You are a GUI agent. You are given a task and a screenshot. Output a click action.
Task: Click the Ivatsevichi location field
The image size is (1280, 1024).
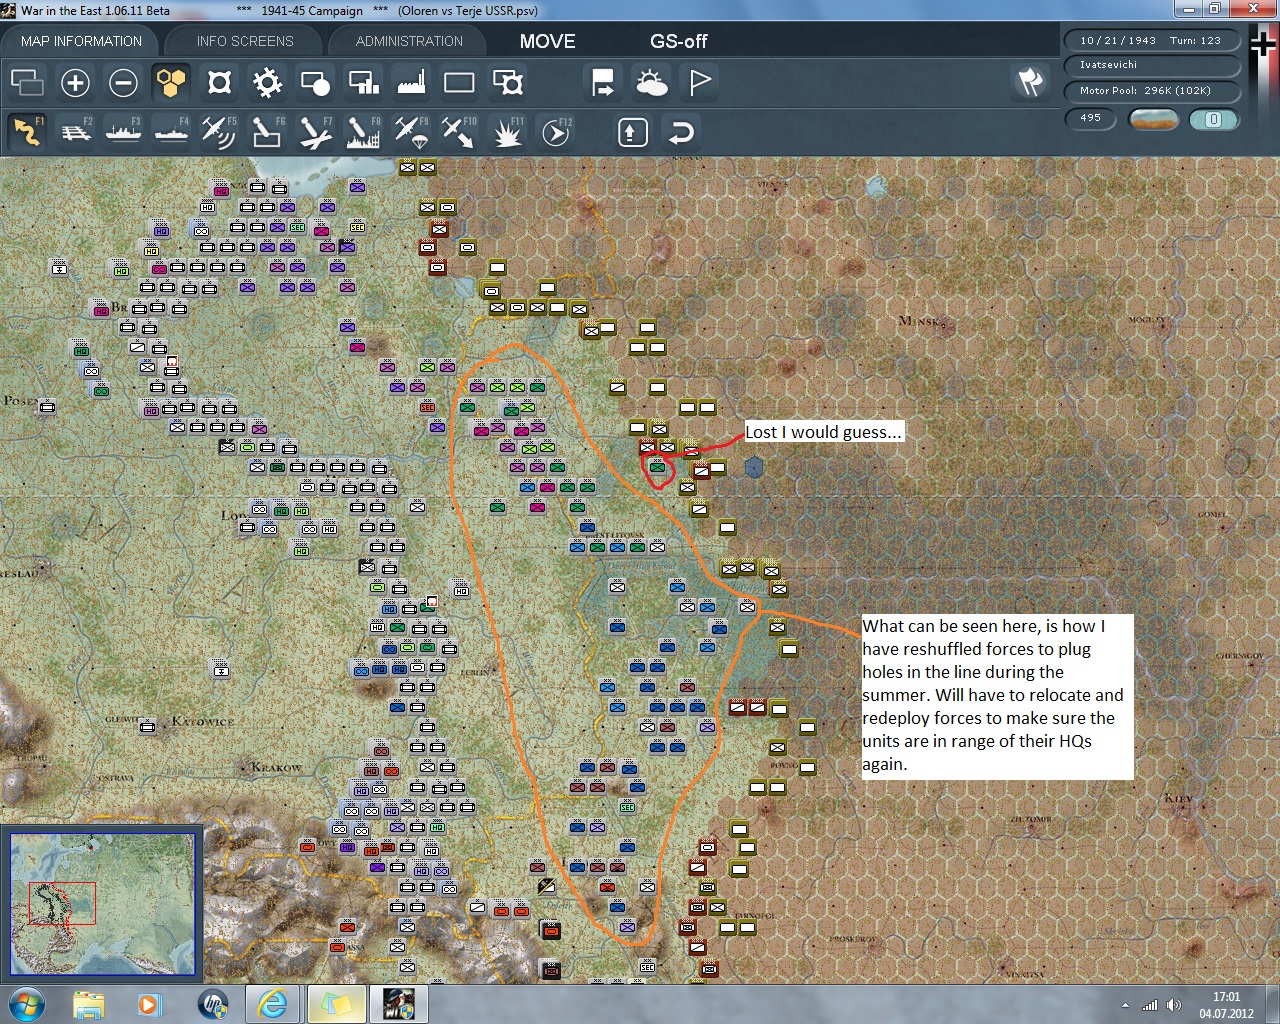1151,65
